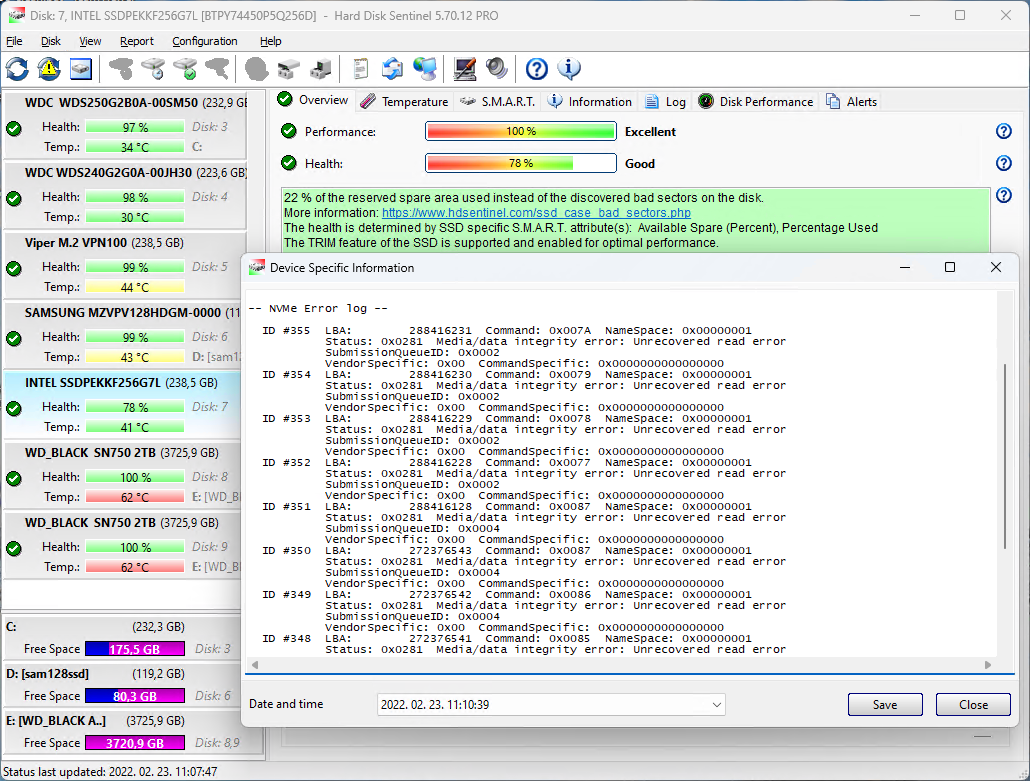Viewport: 1030px width, 781px height.
Task: Switch to the S.M.A.R.T. tab
Action: pyautogui.click(x=498, y=102)
